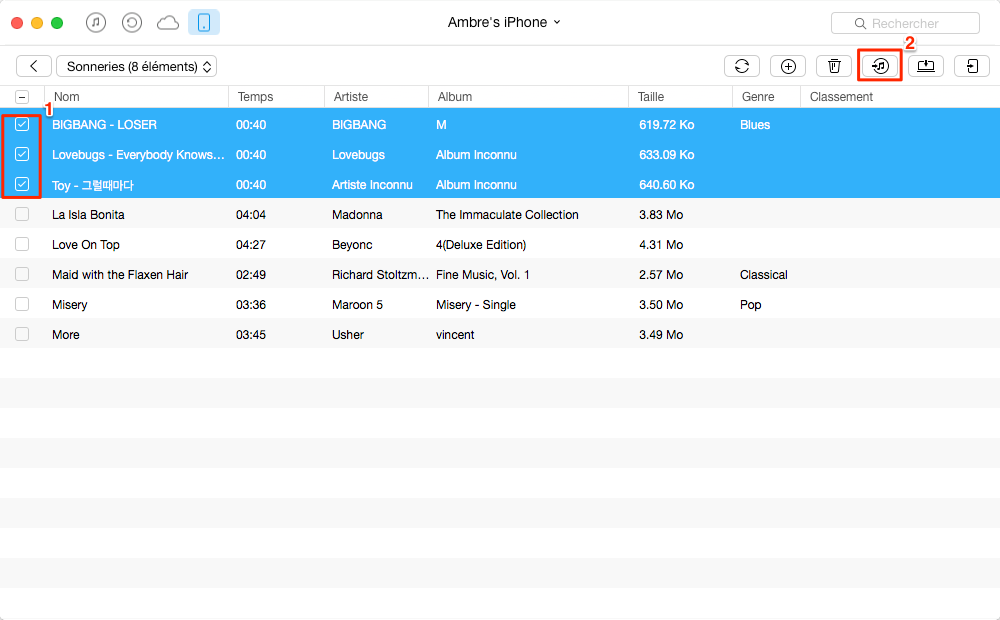Refresh the ringtone list
The image size is (1000, 620).
pos(742,66)
